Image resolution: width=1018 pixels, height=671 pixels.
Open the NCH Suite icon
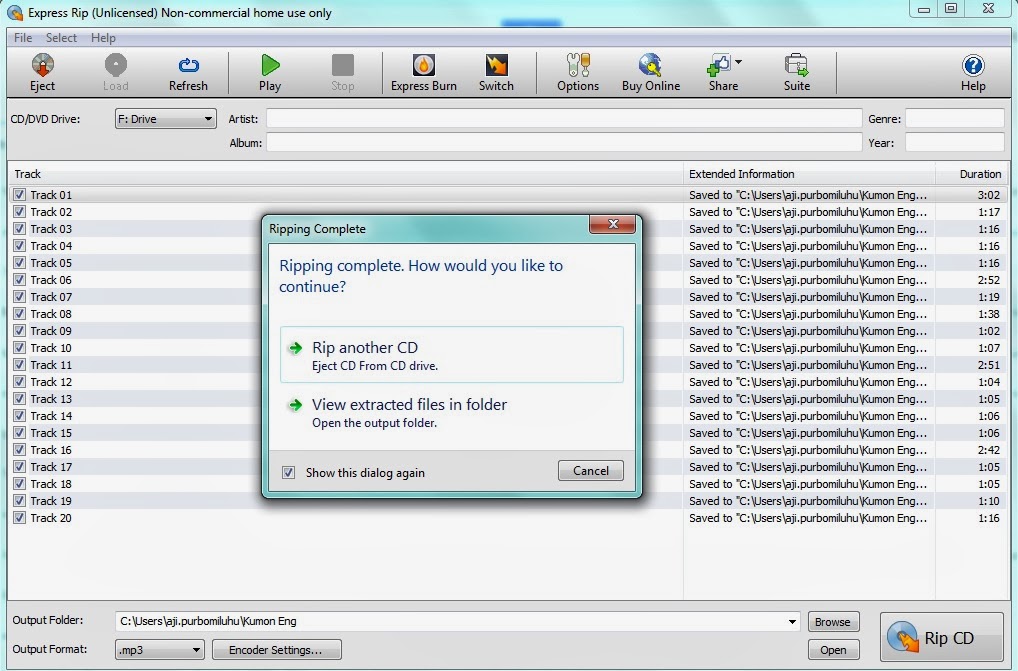coord(797,66)
